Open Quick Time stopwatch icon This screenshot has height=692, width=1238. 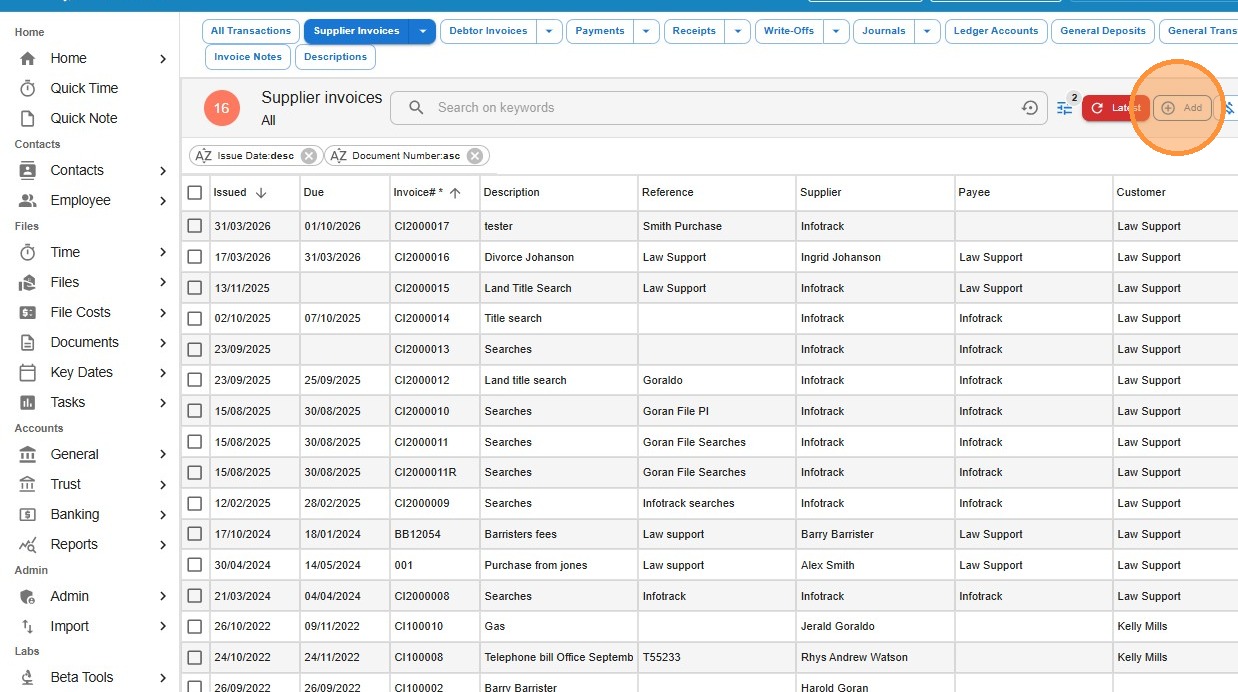tap(28, 89)
